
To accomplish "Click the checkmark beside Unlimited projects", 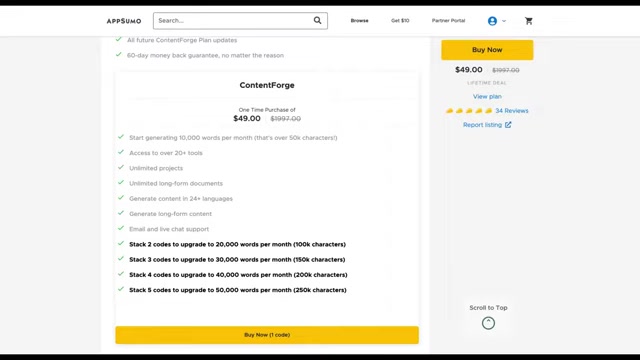I will click(121, 167).
